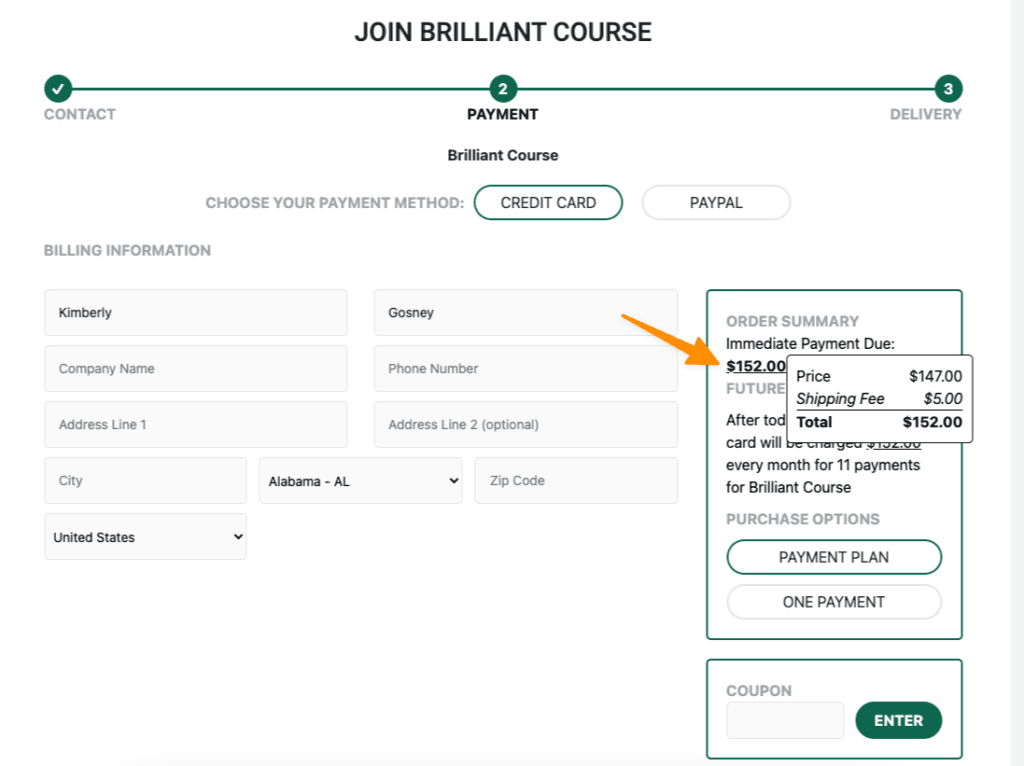Click the Company Name input field
The height and width of the screenshot is (766, 1024).
tap(195, 368)
